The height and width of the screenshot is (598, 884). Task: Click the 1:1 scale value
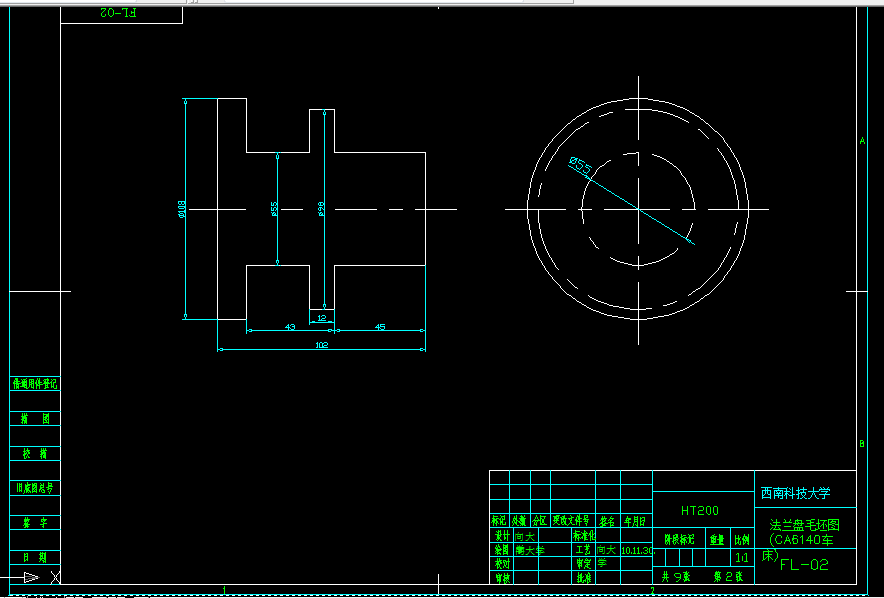pos(742,559)
